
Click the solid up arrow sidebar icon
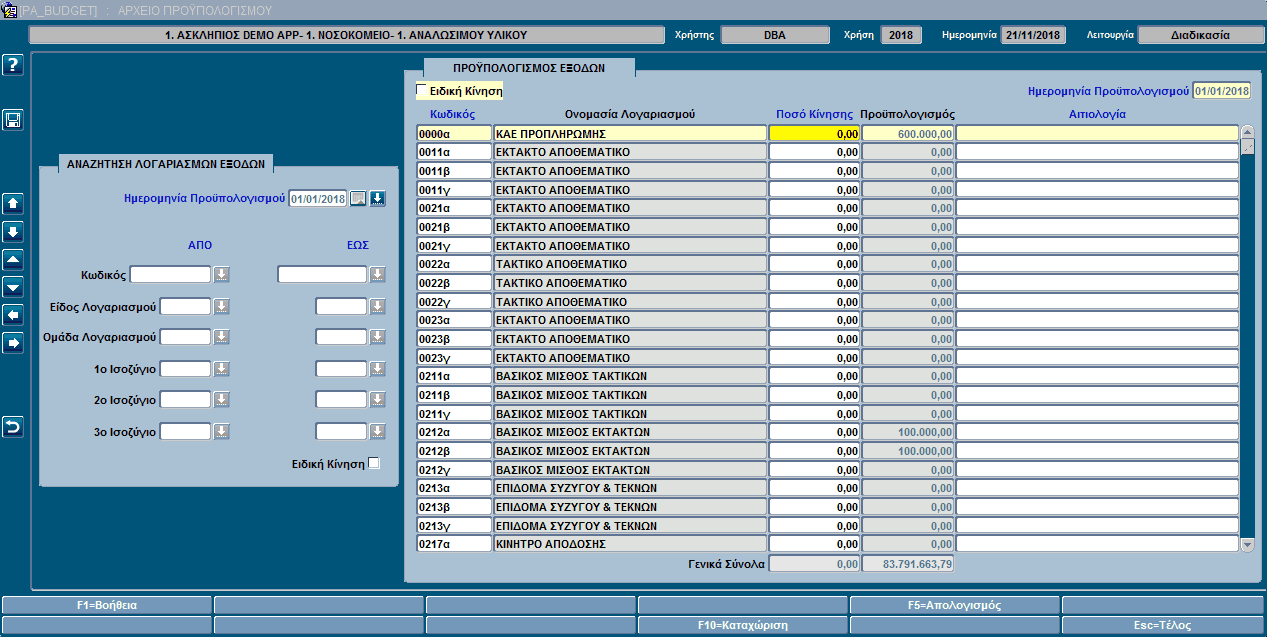coord(13,204)
